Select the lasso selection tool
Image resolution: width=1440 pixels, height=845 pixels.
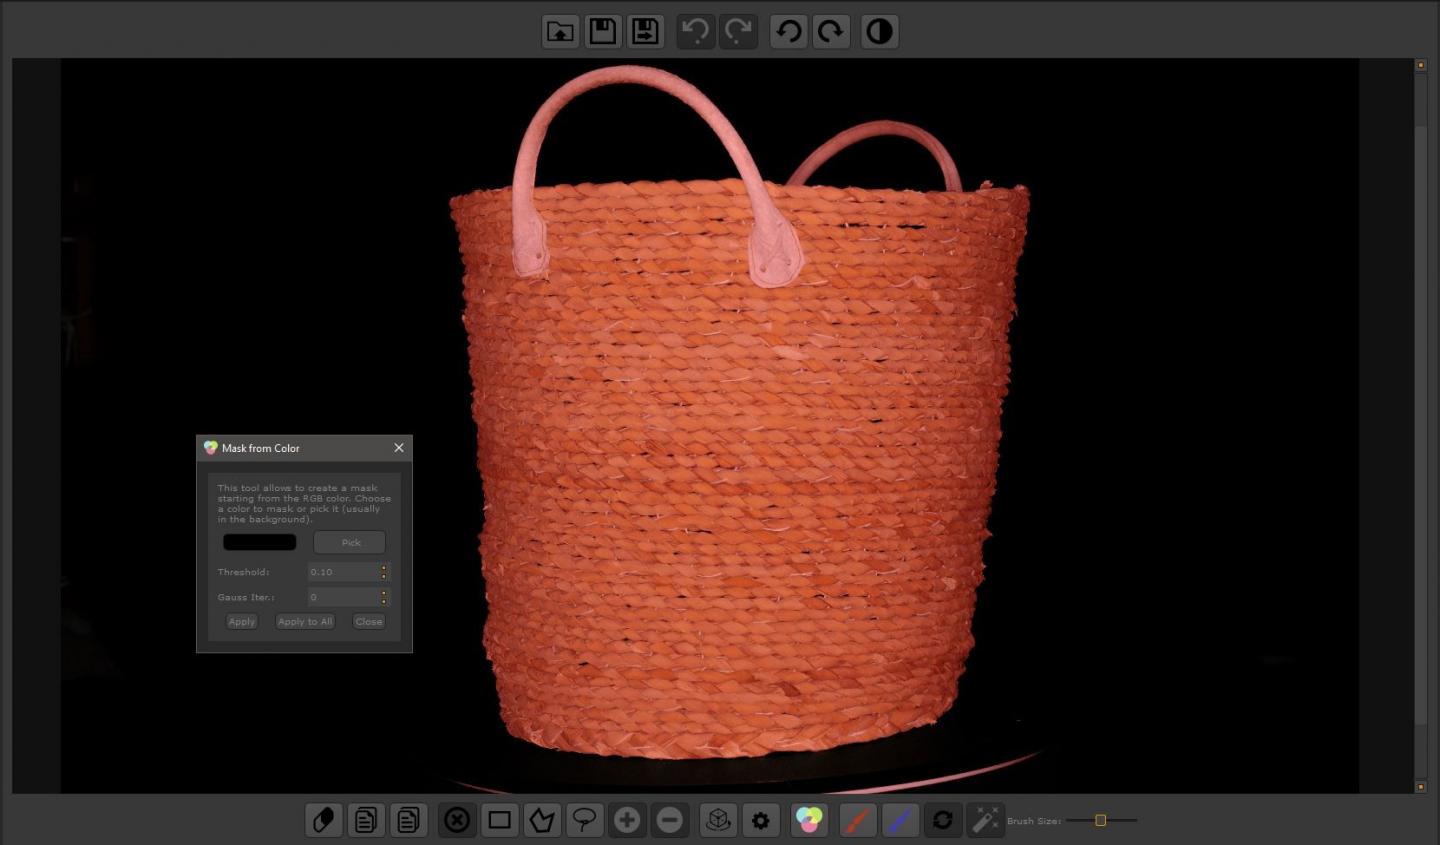click(x=584, y=820)
